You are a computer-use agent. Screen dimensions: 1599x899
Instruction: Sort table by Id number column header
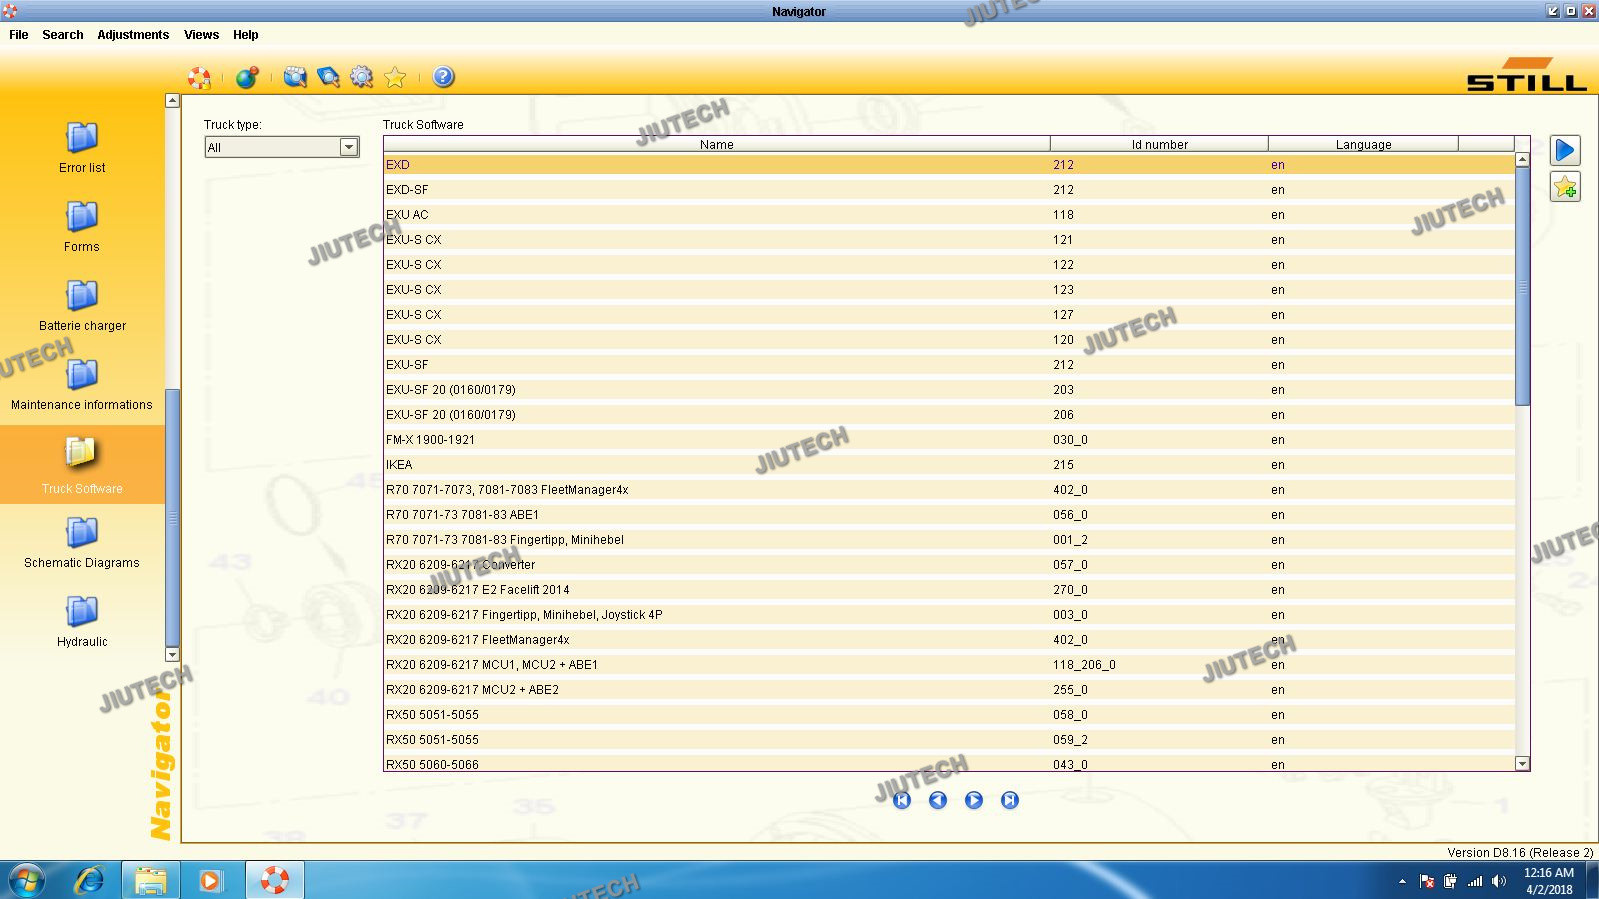pos(1159,144)
